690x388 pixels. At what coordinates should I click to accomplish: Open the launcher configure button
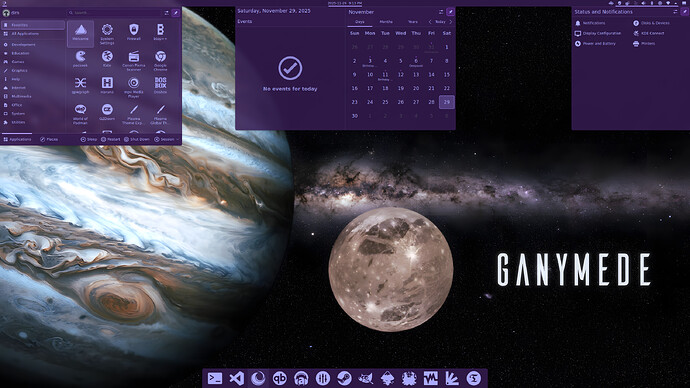pyautogui.click(x=166, y=13)
